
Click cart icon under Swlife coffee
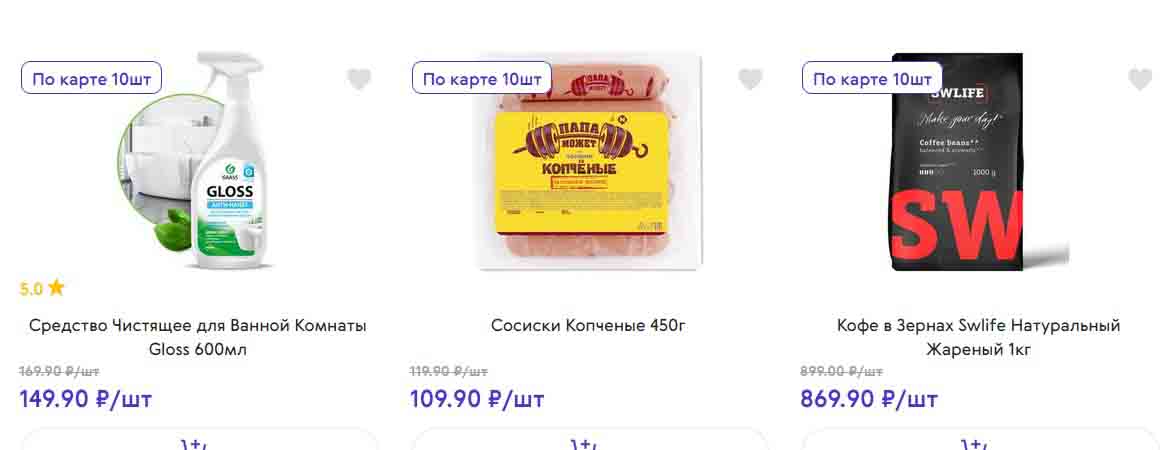coord(979,441)
